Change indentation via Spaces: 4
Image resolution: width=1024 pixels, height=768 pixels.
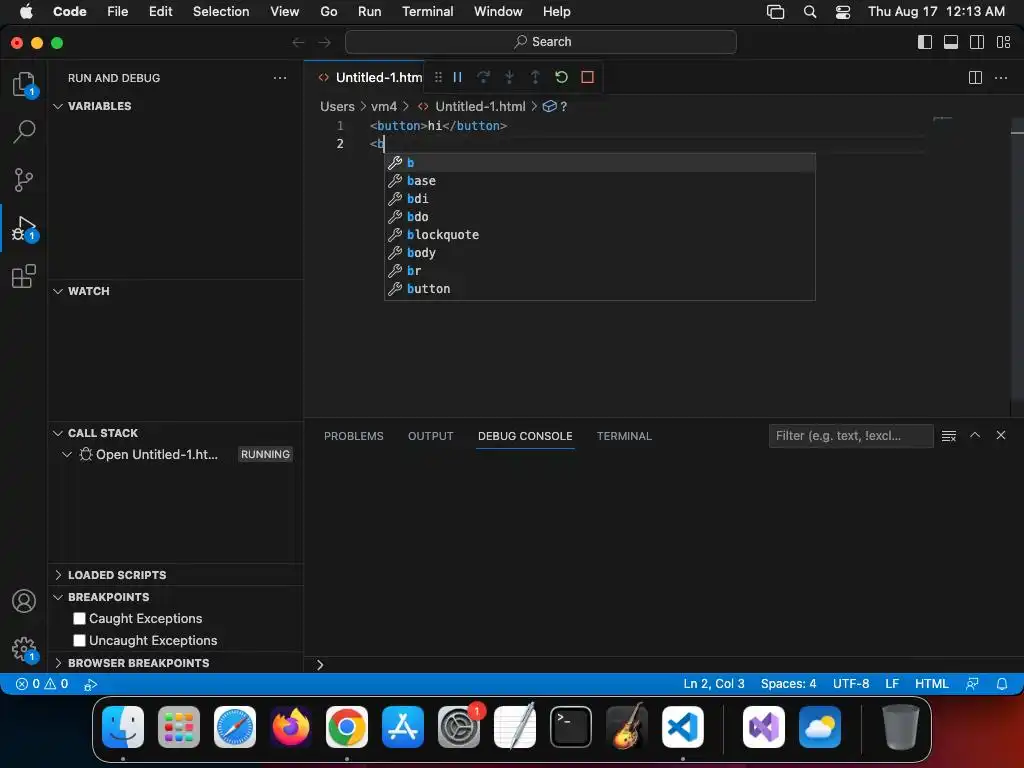[x=788, y=684]
